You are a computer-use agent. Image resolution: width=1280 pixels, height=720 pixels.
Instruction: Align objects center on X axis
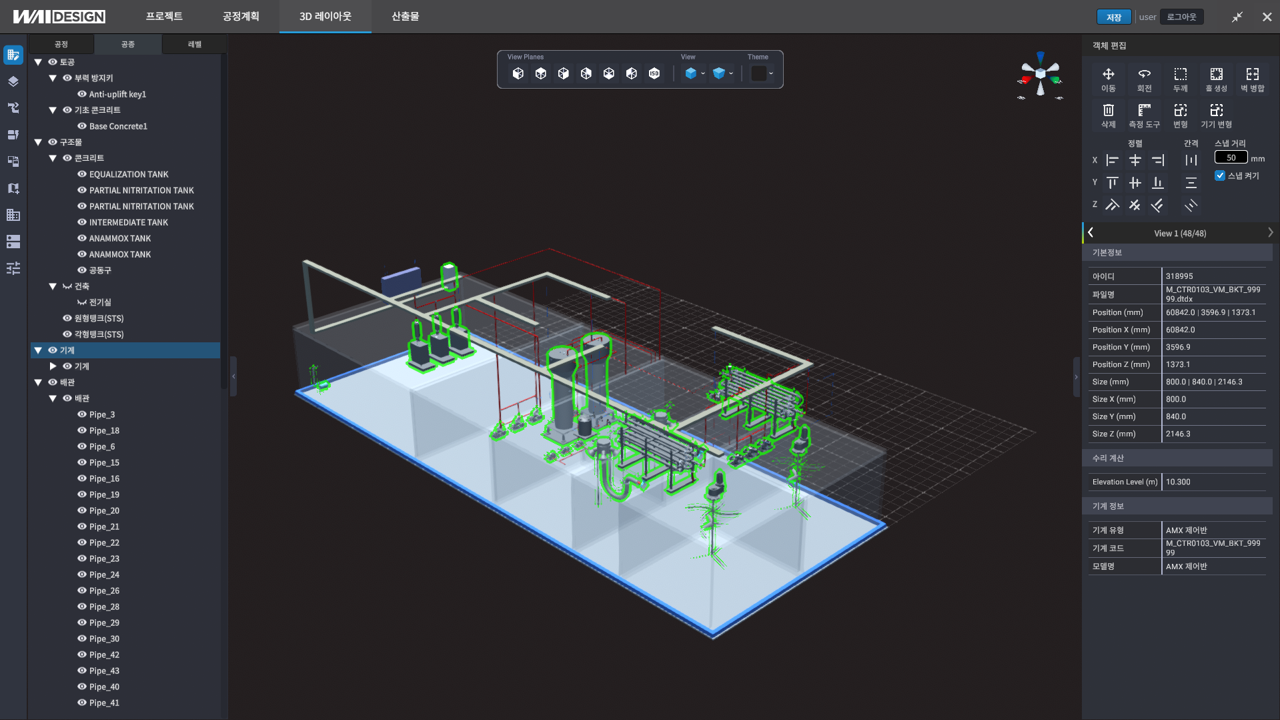(1135, 160)
